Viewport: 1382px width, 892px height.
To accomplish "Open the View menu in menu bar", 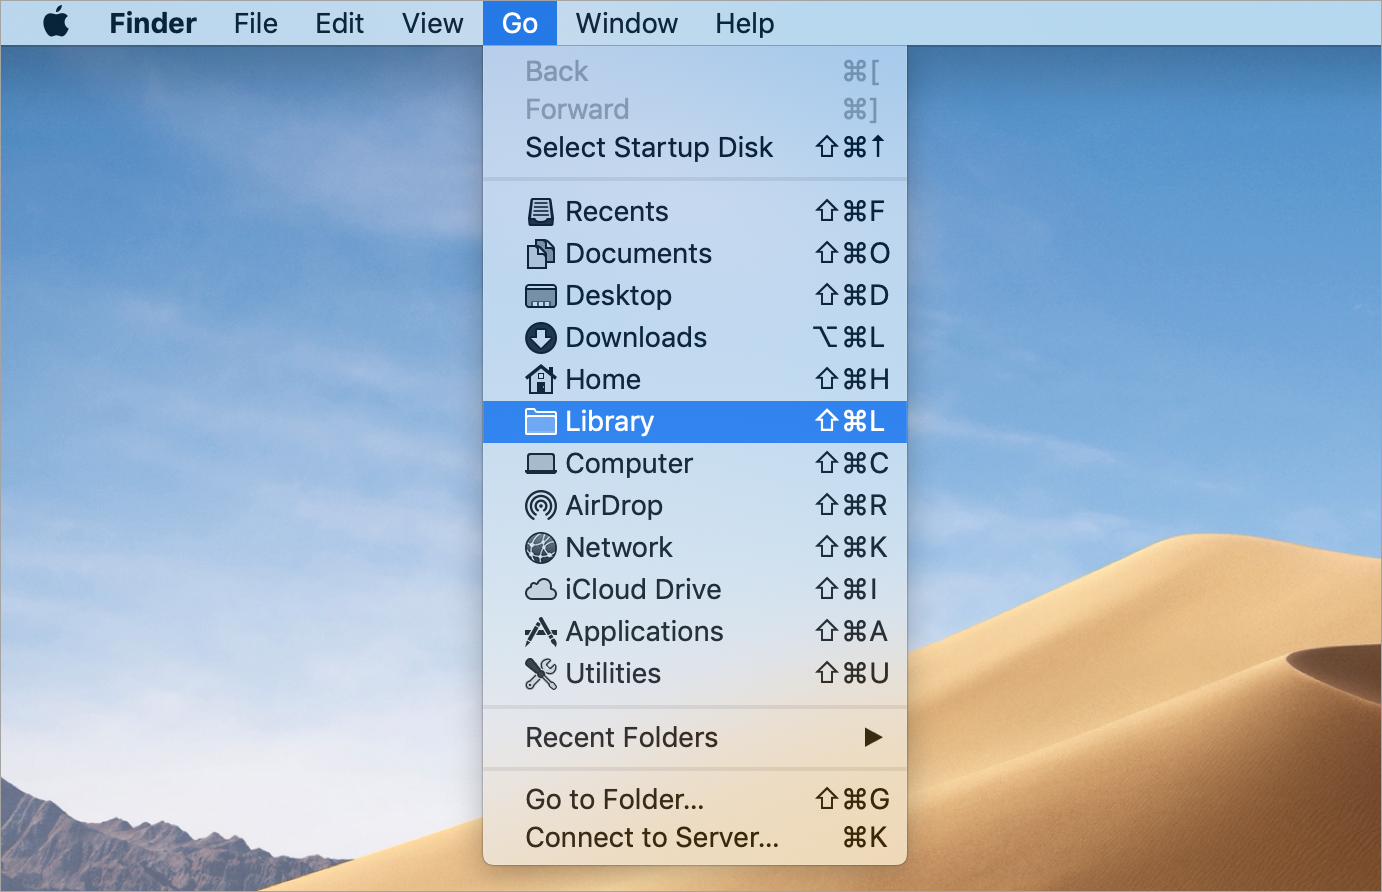I will pyautogui.click(x=432, y=23).
